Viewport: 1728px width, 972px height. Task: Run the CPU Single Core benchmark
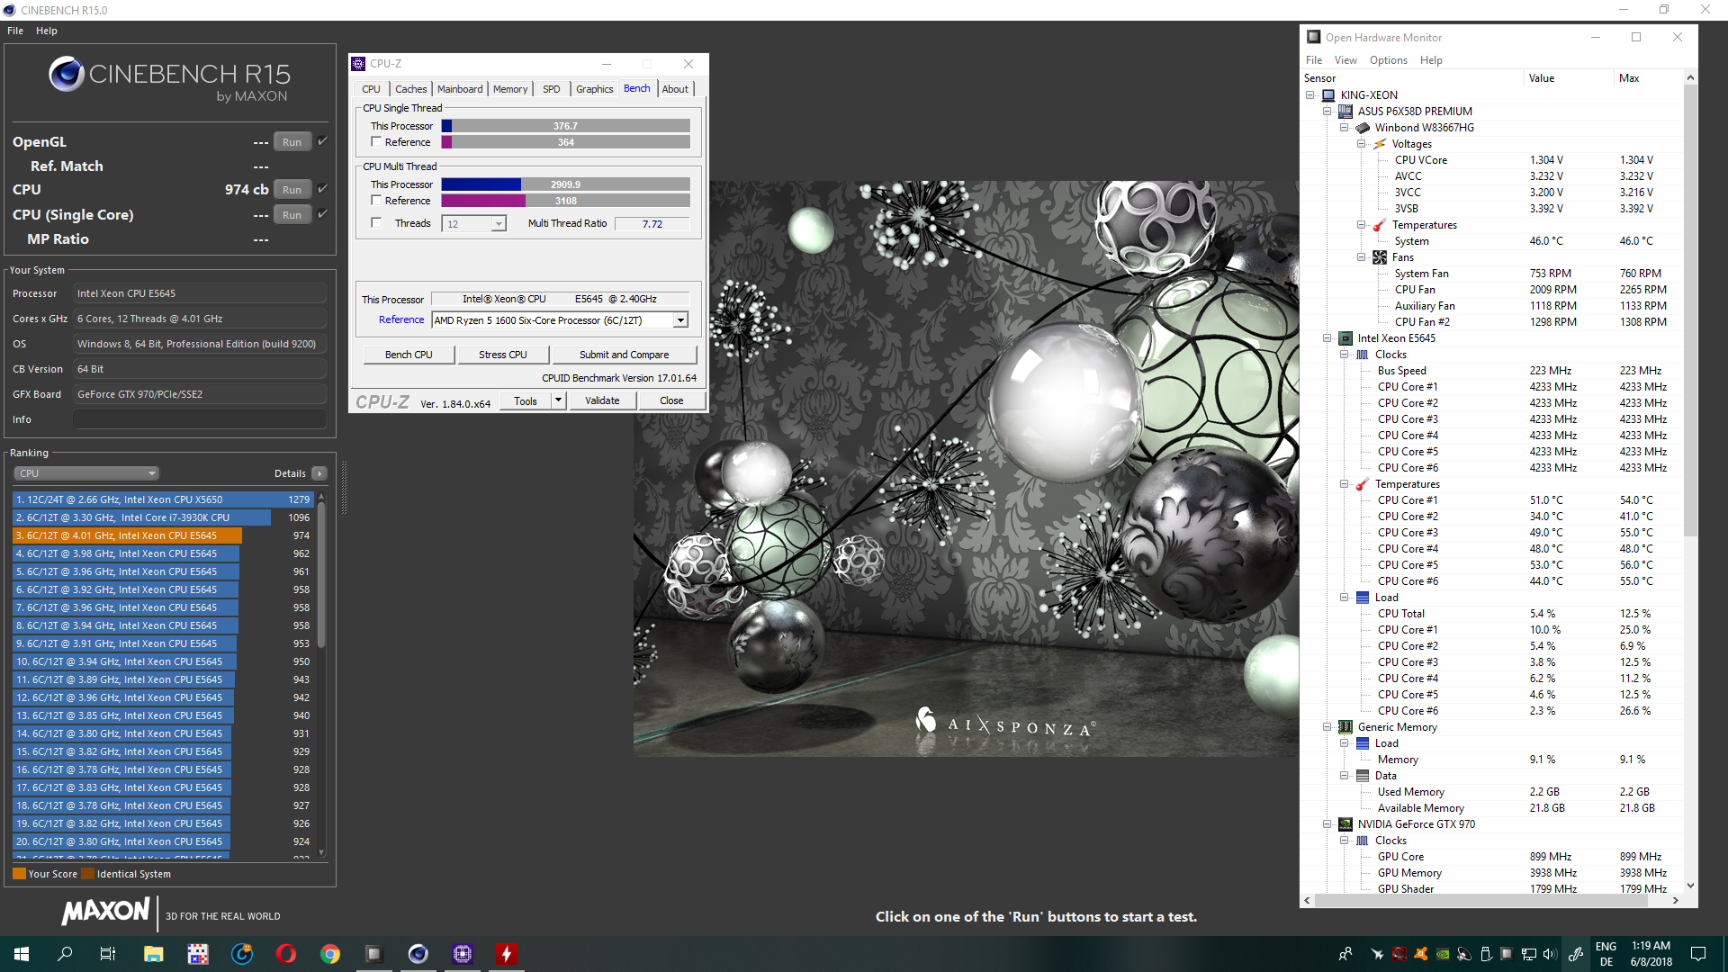pos(292,214)
